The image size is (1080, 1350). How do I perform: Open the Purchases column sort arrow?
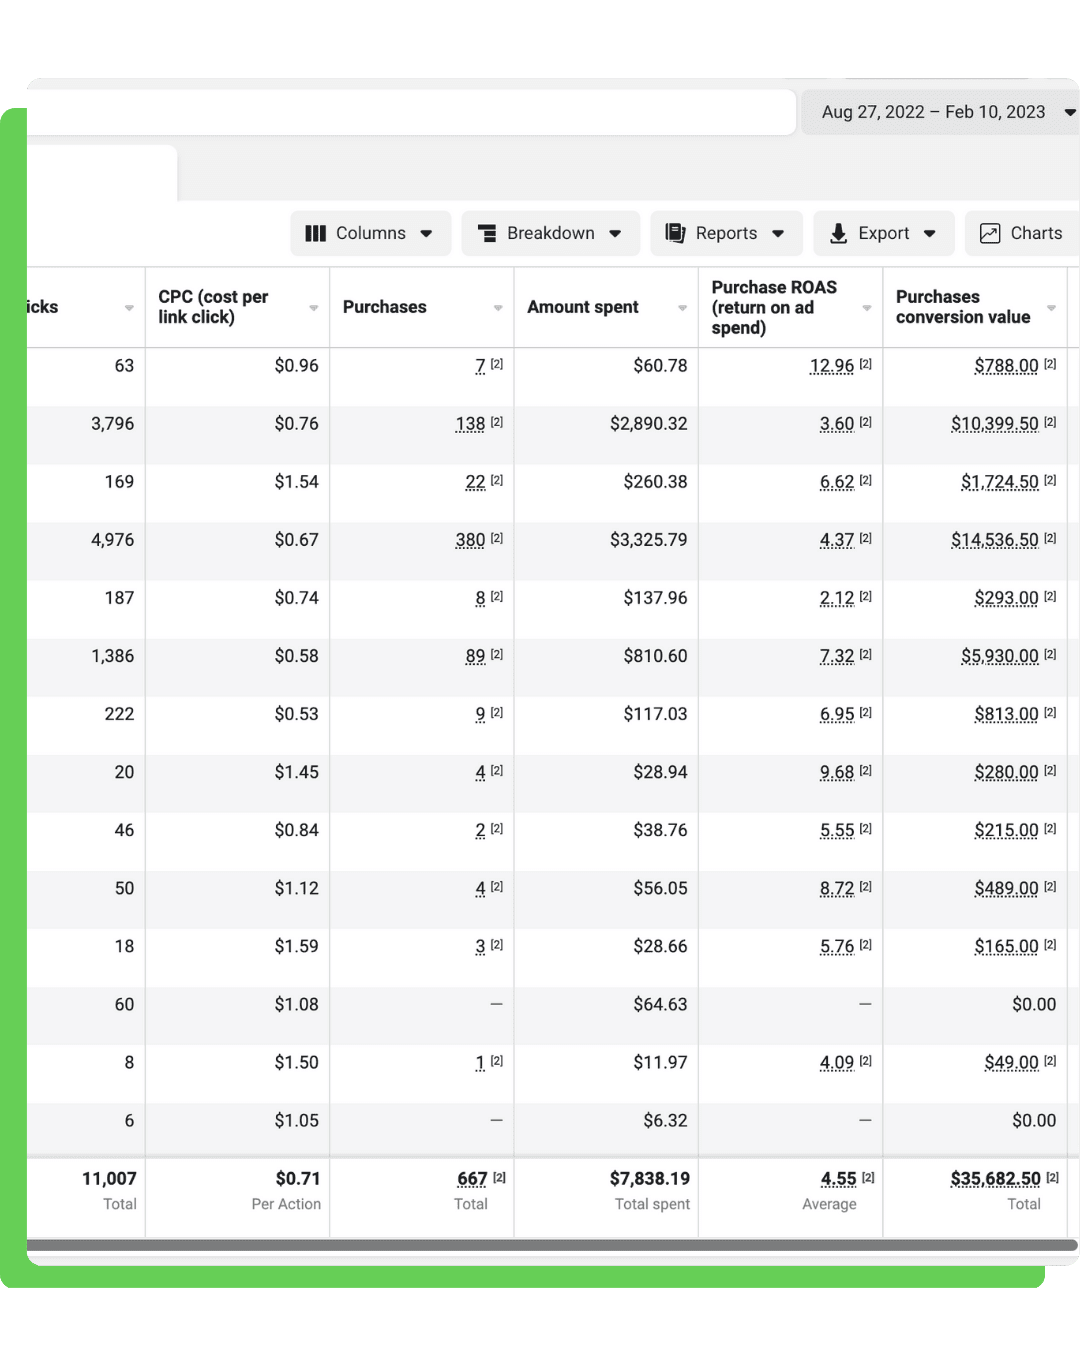pyautogui.click(x=498, y=308)
